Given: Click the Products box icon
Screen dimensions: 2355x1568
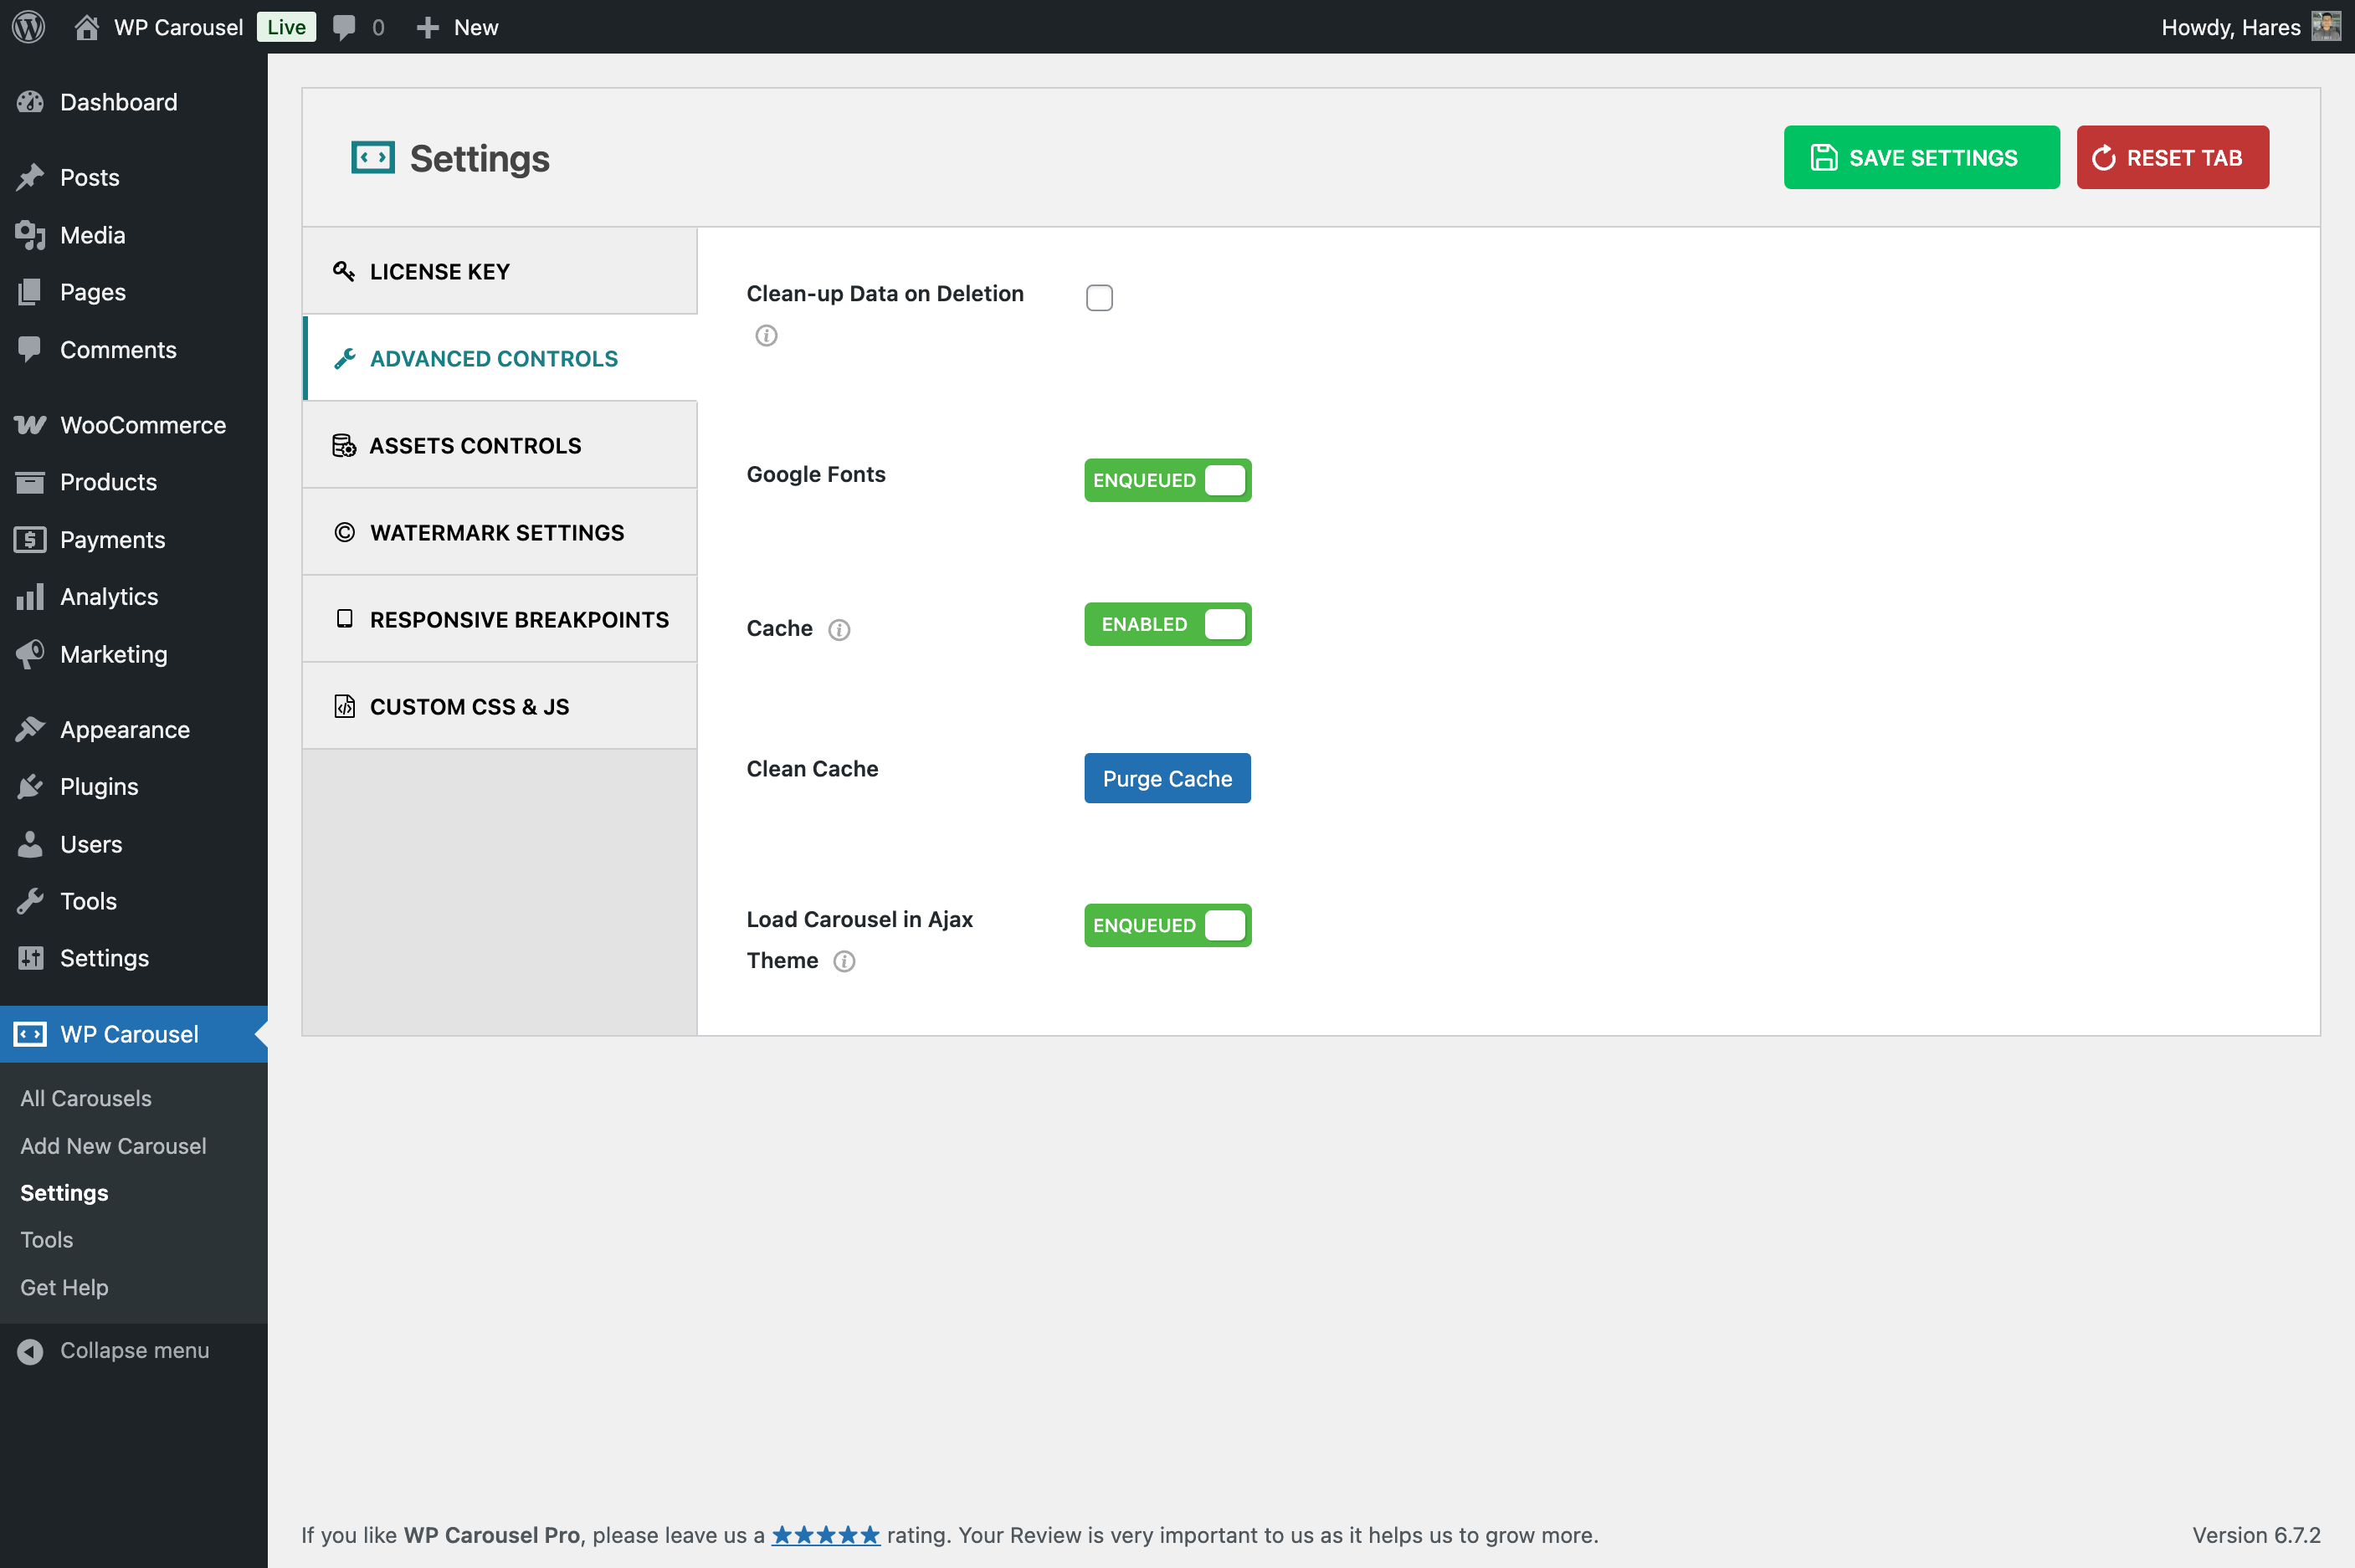Looking at the screenshot, I should point(30,482).
